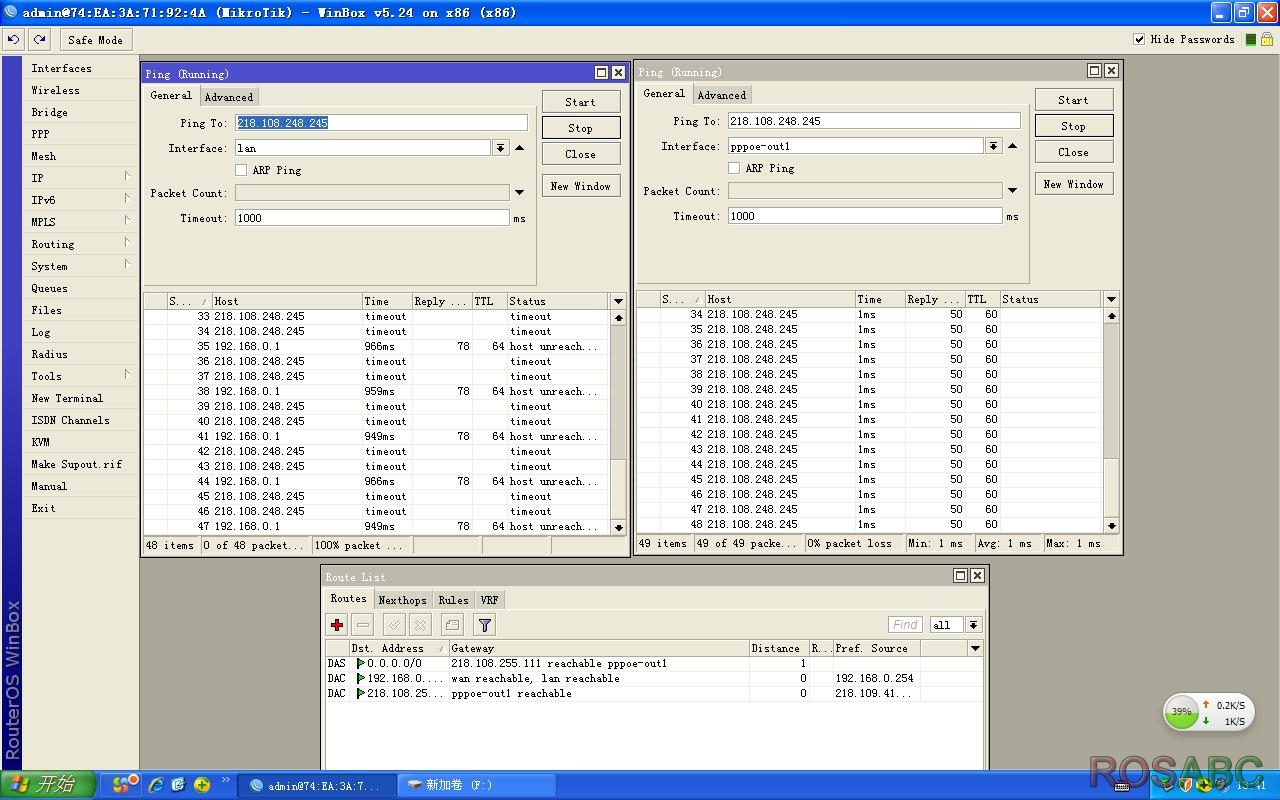Expand the Routing submenu
This screenshot has height=800, width=1280.
pyautogui.click(x=82, y=244)
